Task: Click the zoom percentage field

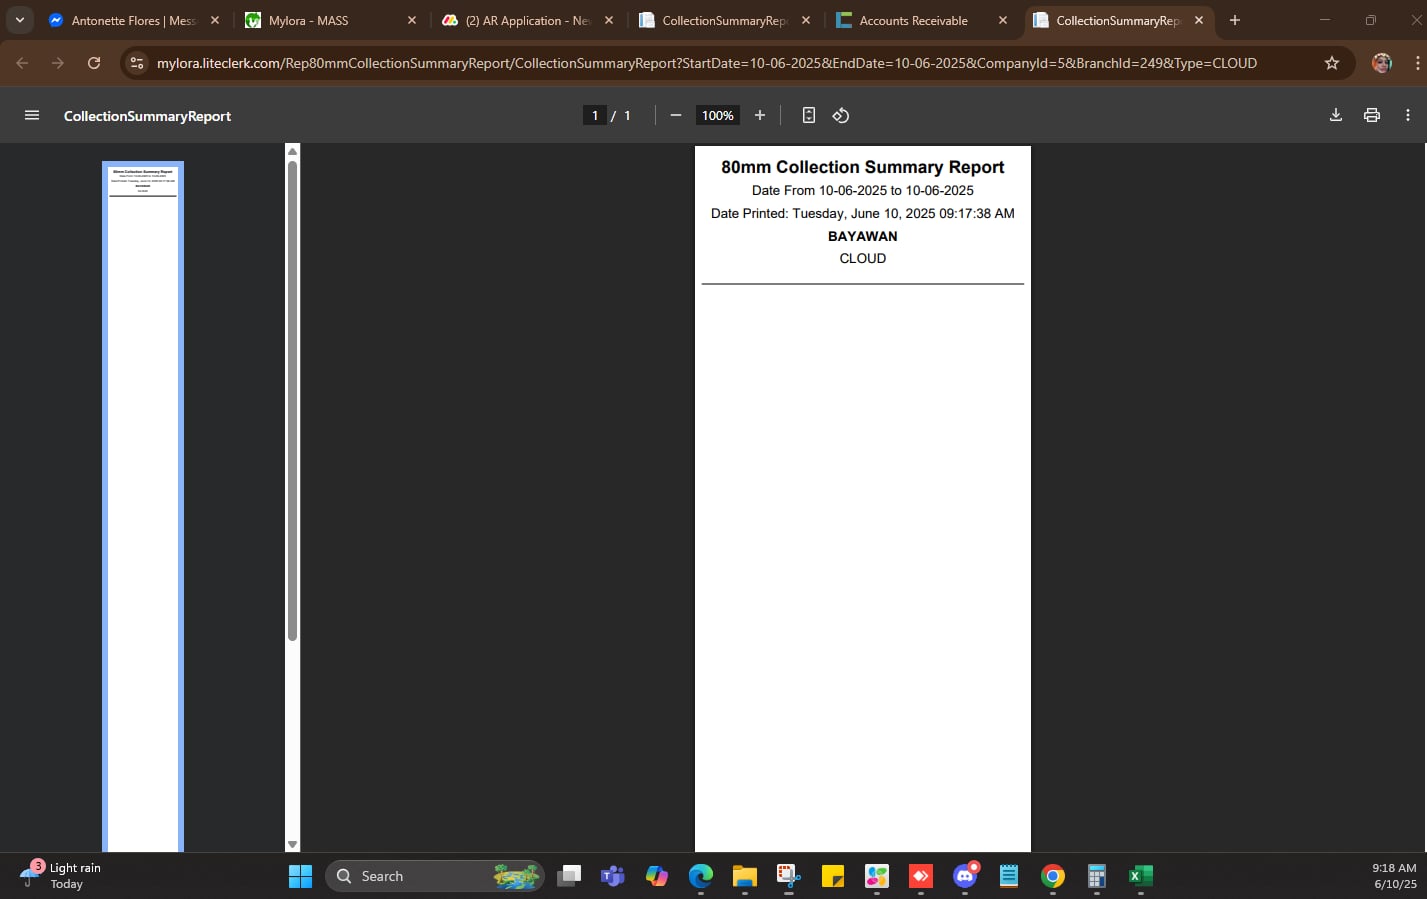Action: (717, 116)
